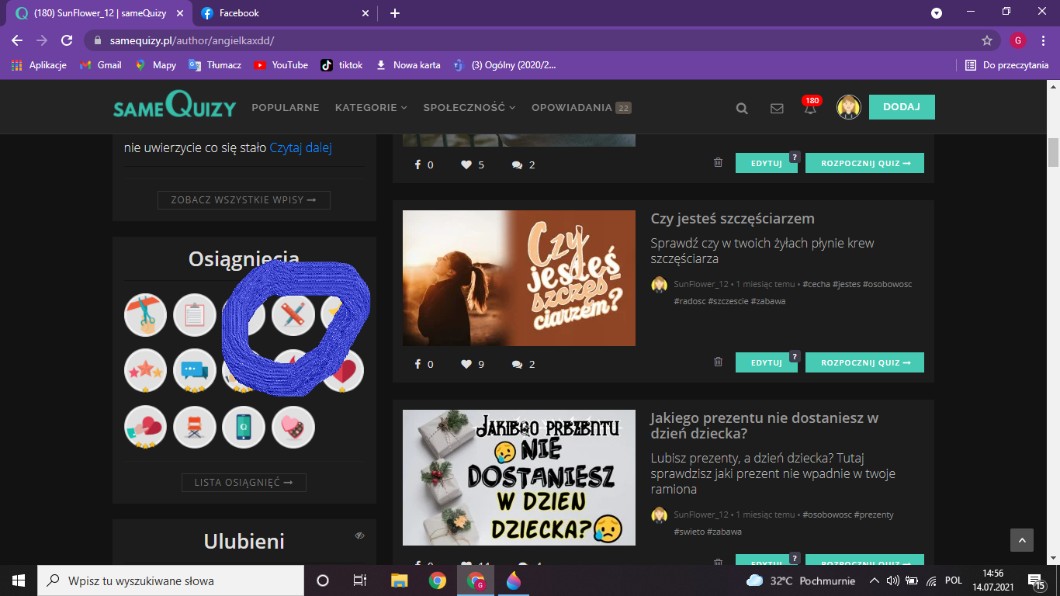Screen dimensions: 1060x596
Task: Click the chat bubbles achievement badge
Action: coord(194,370)
